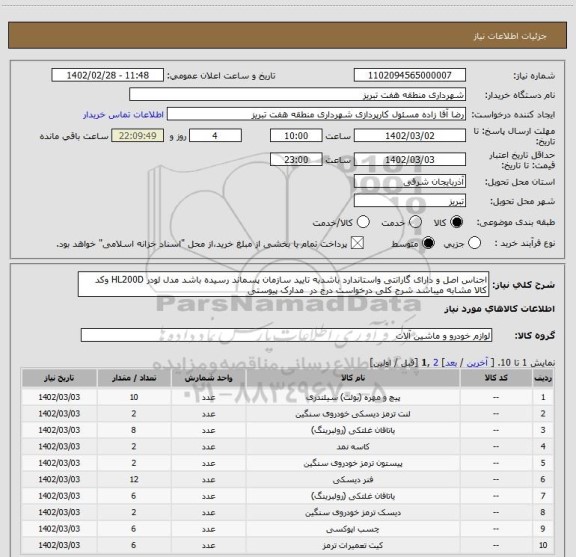The image size is (576, 557).
Task: Select row فنر دیسکی
Action: (x=287, y=479)
